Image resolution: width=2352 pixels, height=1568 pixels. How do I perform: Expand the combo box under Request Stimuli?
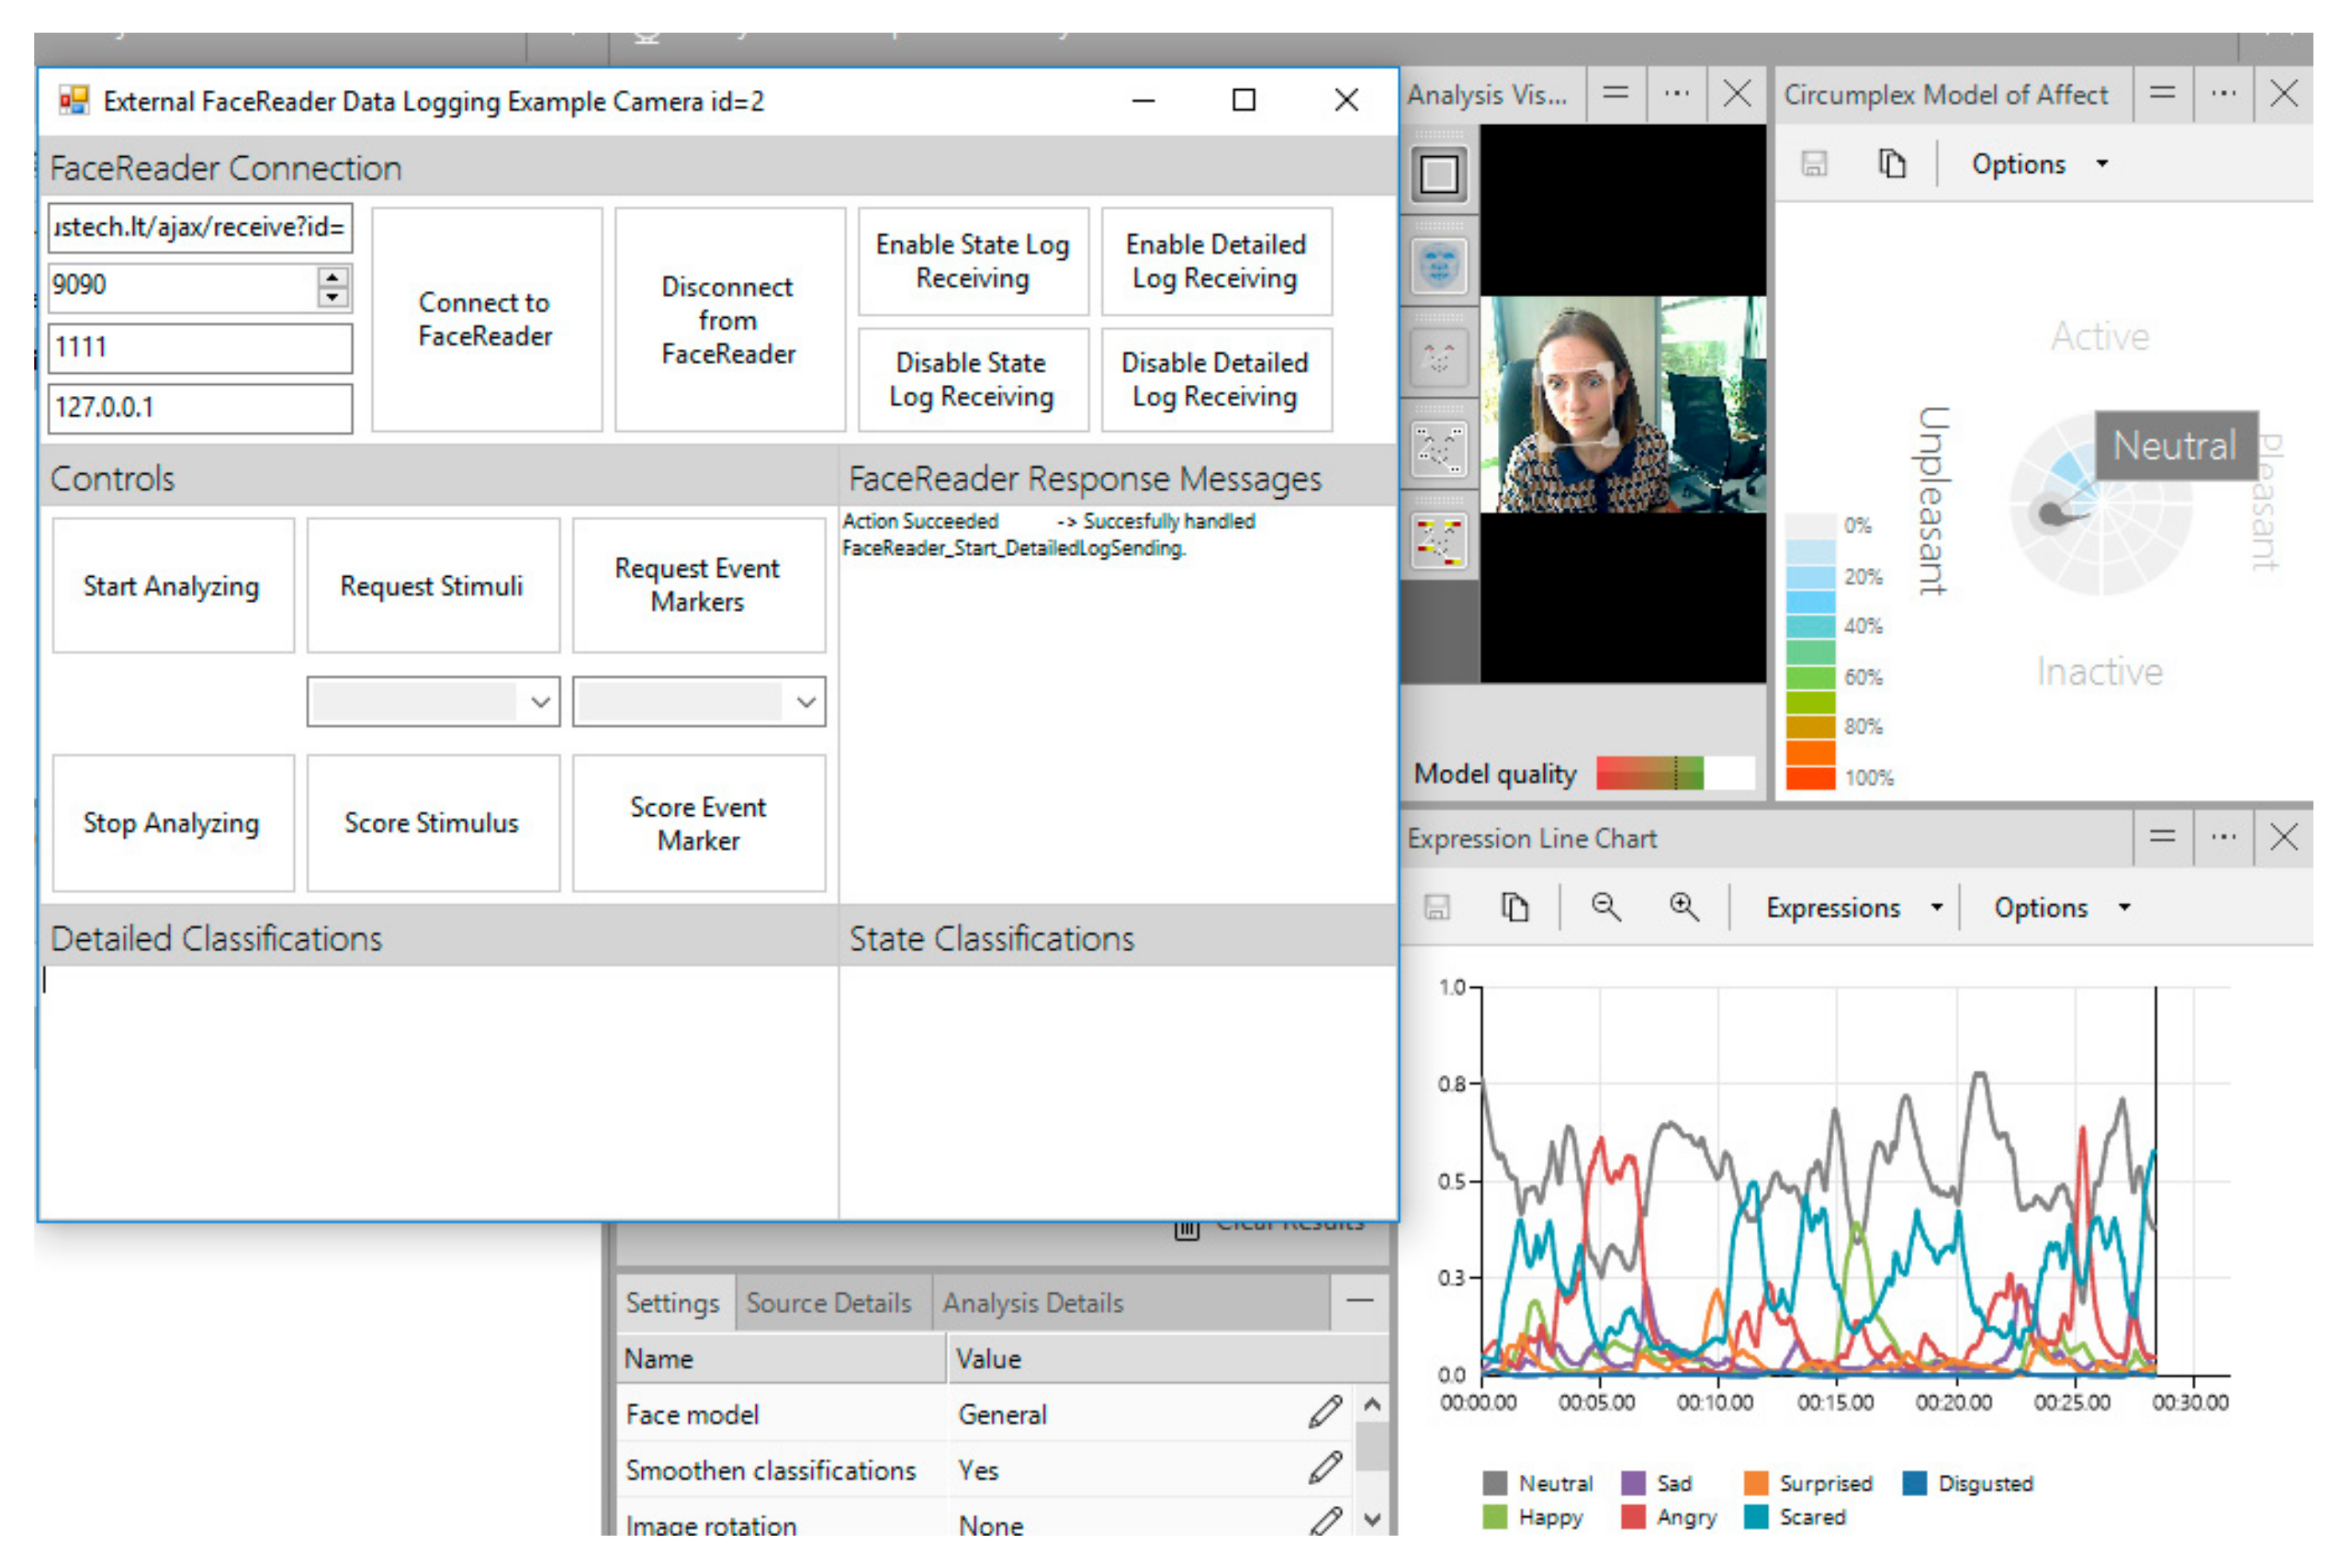[540, 702]
